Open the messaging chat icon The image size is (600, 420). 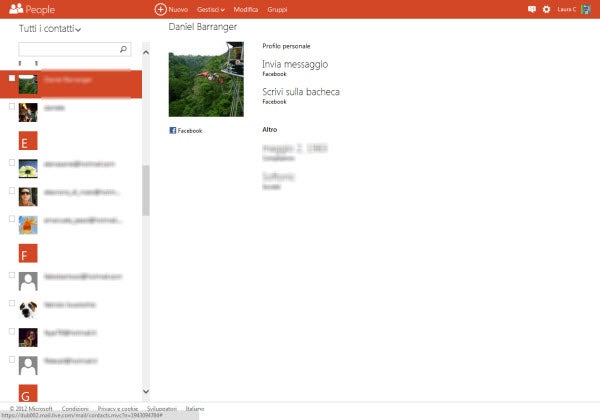pos(532,9)
